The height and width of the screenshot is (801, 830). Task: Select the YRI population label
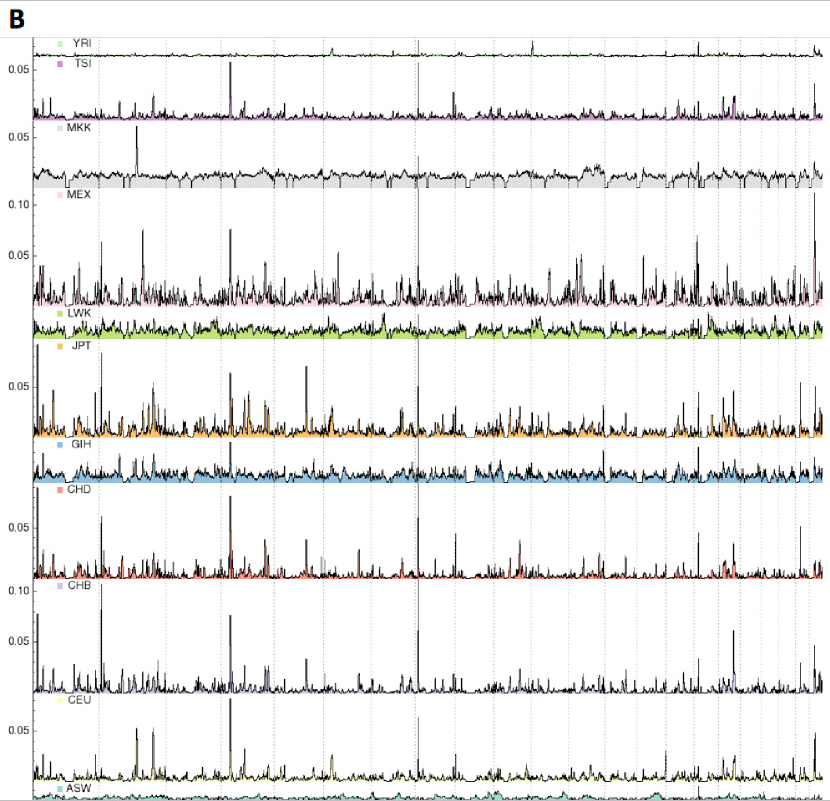tap(82, 43)
